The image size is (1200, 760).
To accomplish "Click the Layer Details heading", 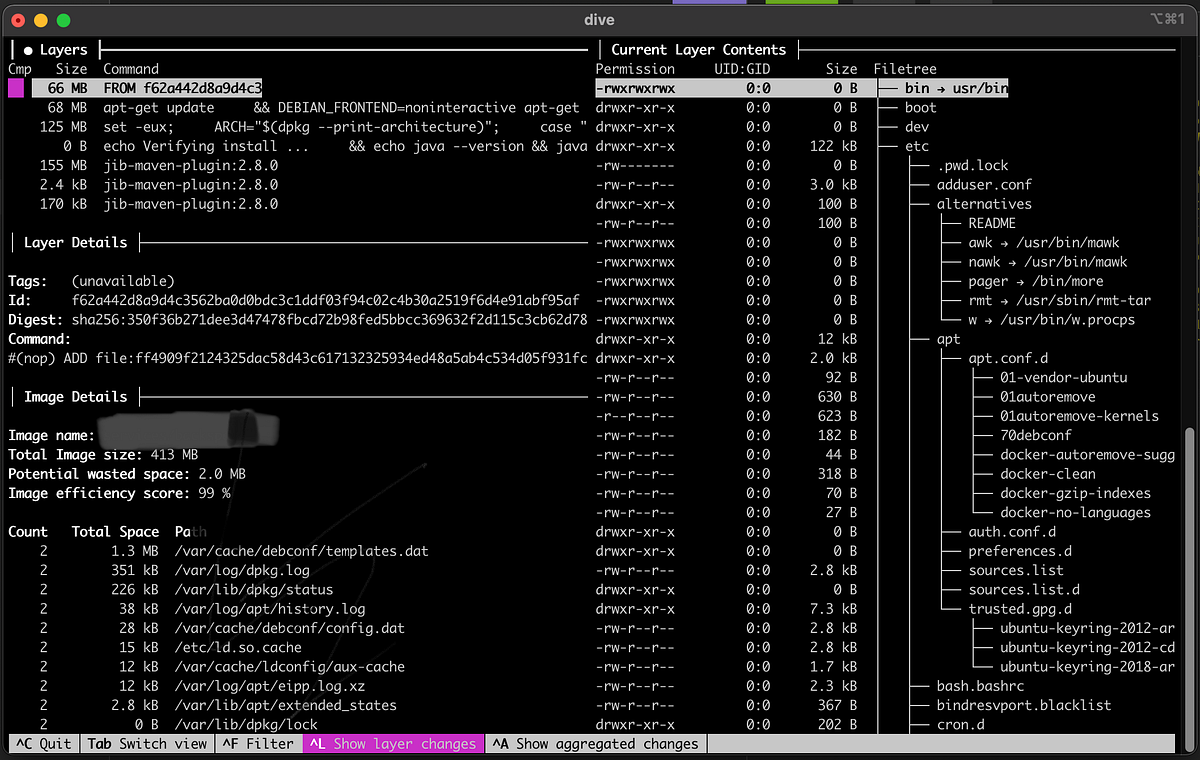I will click(75, 242).
